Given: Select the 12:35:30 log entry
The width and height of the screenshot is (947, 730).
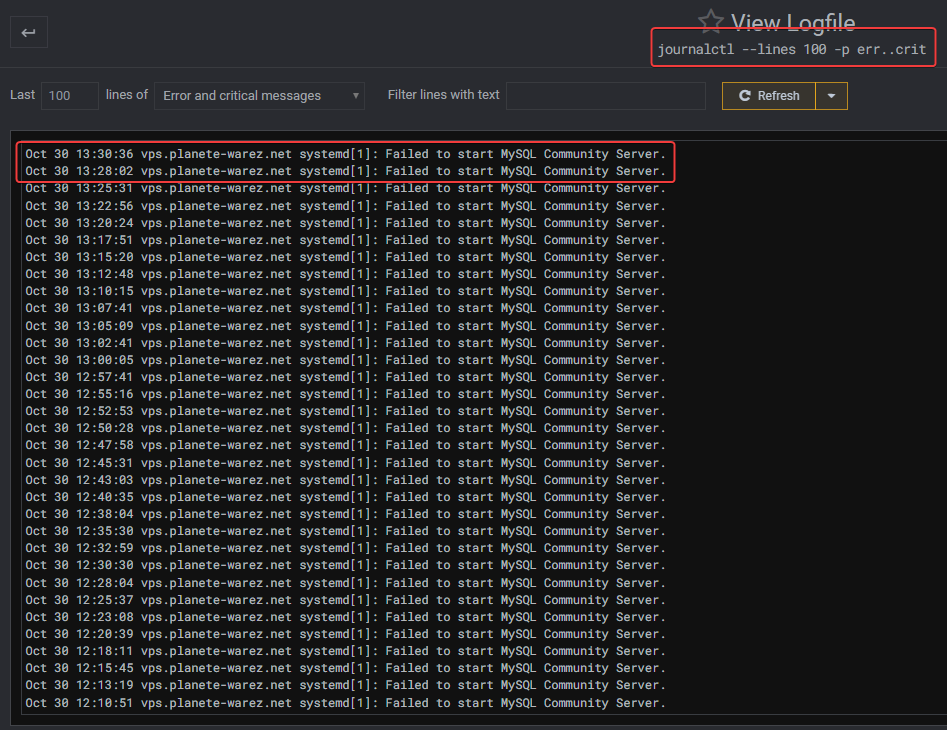Looking at the screenshot, I should click(345, 531).
